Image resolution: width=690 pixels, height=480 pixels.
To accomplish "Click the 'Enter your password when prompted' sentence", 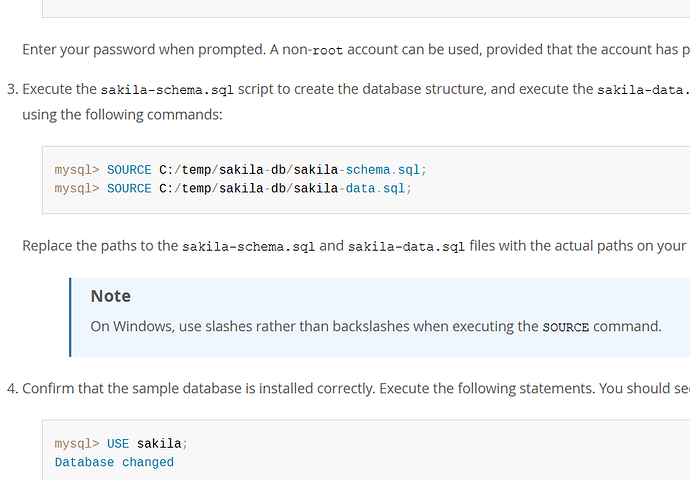I will (x=144, y=50).
